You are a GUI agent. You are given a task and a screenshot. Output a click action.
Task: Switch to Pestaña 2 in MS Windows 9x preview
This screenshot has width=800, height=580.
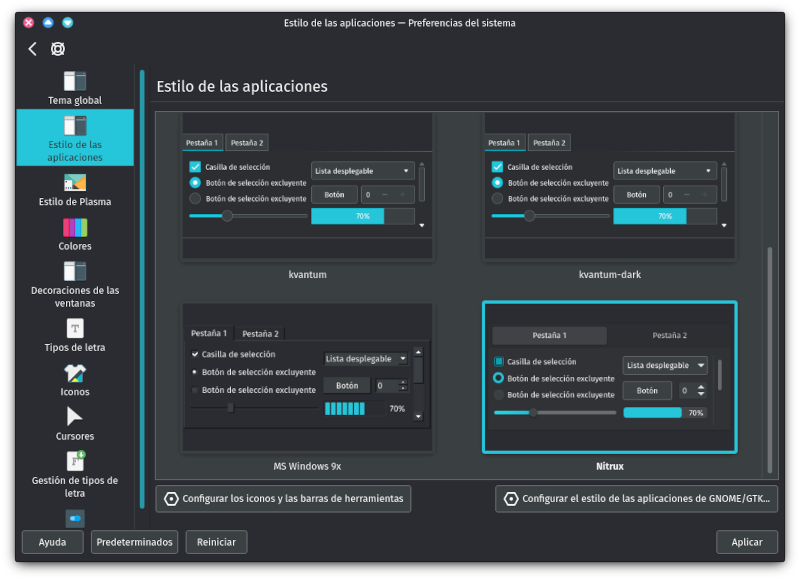(x=261, y=333)
